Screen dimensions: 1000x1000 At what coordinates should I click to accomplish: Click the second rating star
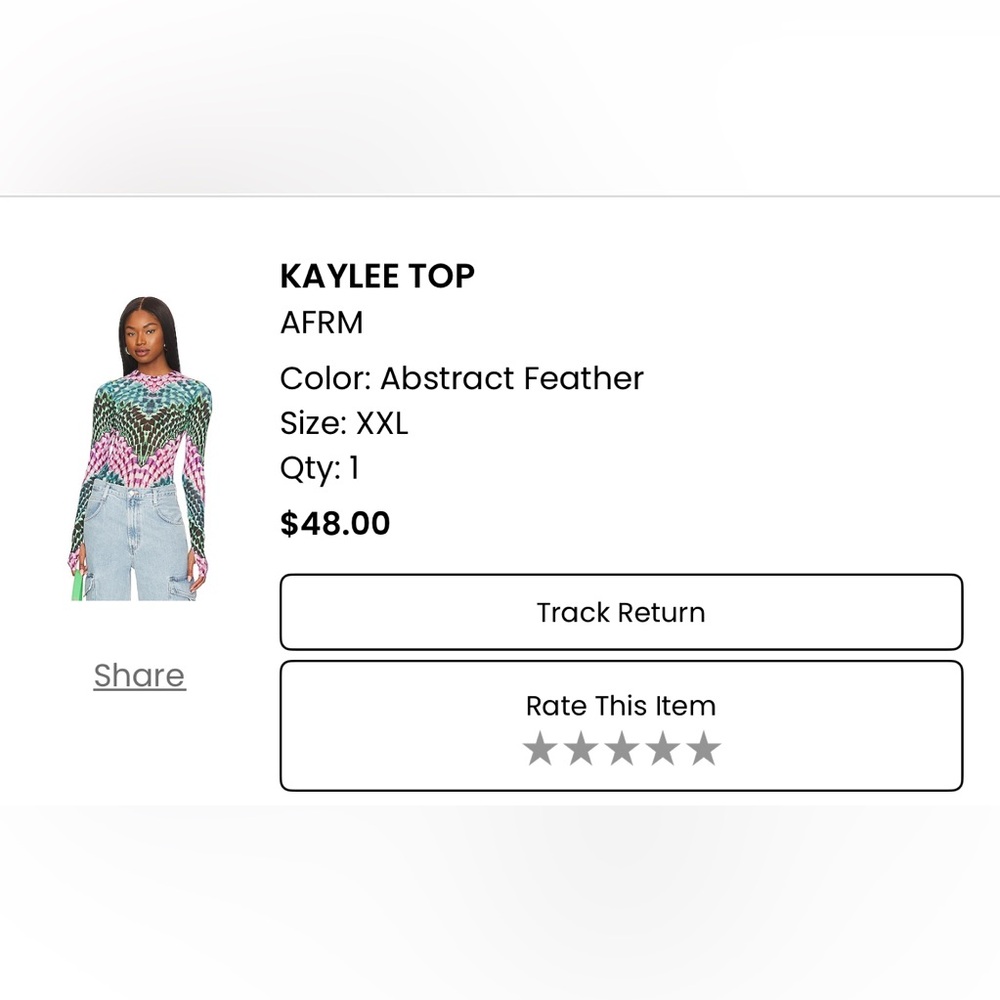click(x=580, y=747)
